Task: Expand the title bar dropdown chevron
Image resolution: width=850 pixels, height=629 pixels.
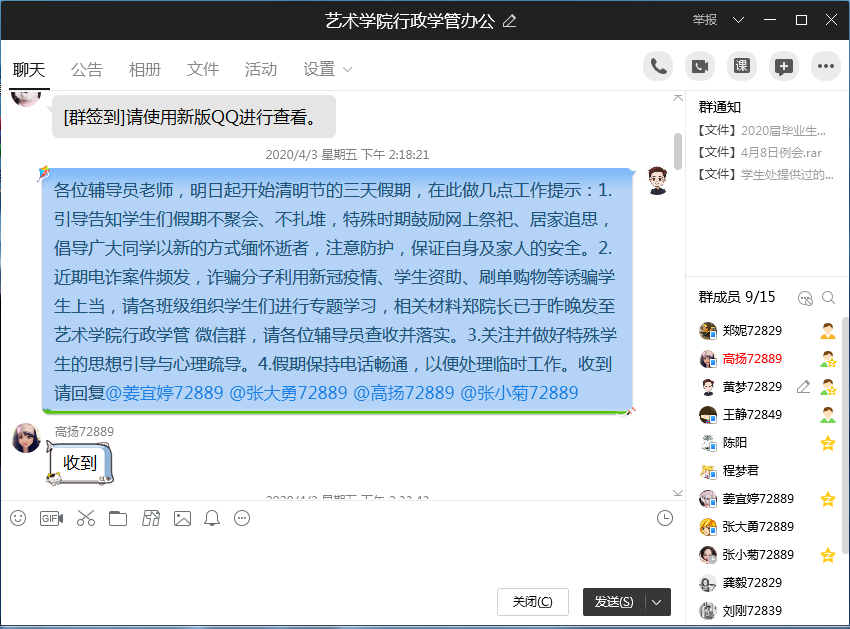Action: click(739, 20)
